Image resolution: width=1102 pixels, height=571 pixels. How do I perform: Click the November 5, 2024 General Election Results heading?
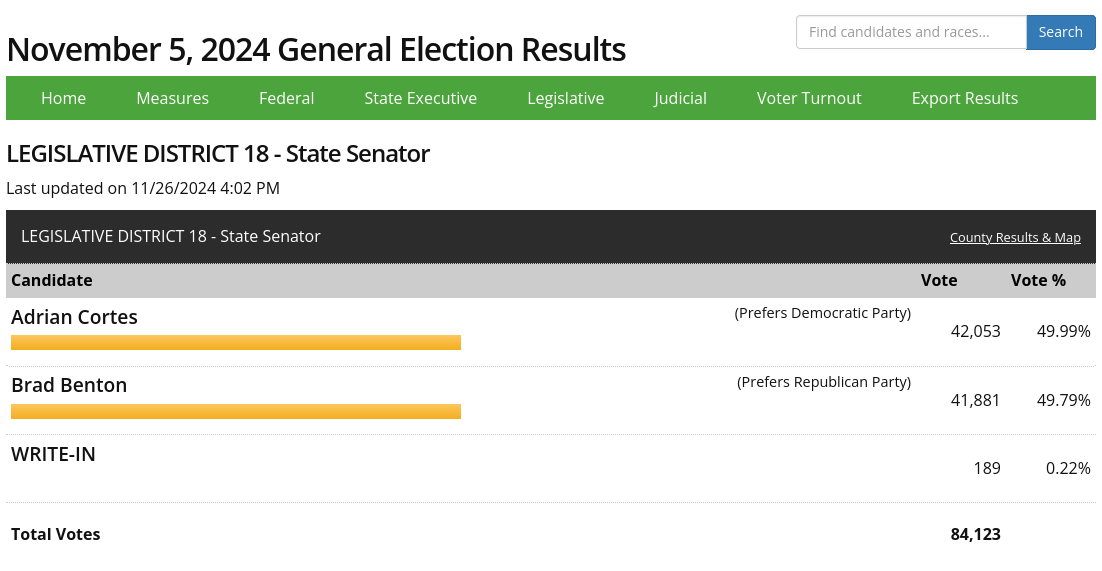click(x=316, y=50)
